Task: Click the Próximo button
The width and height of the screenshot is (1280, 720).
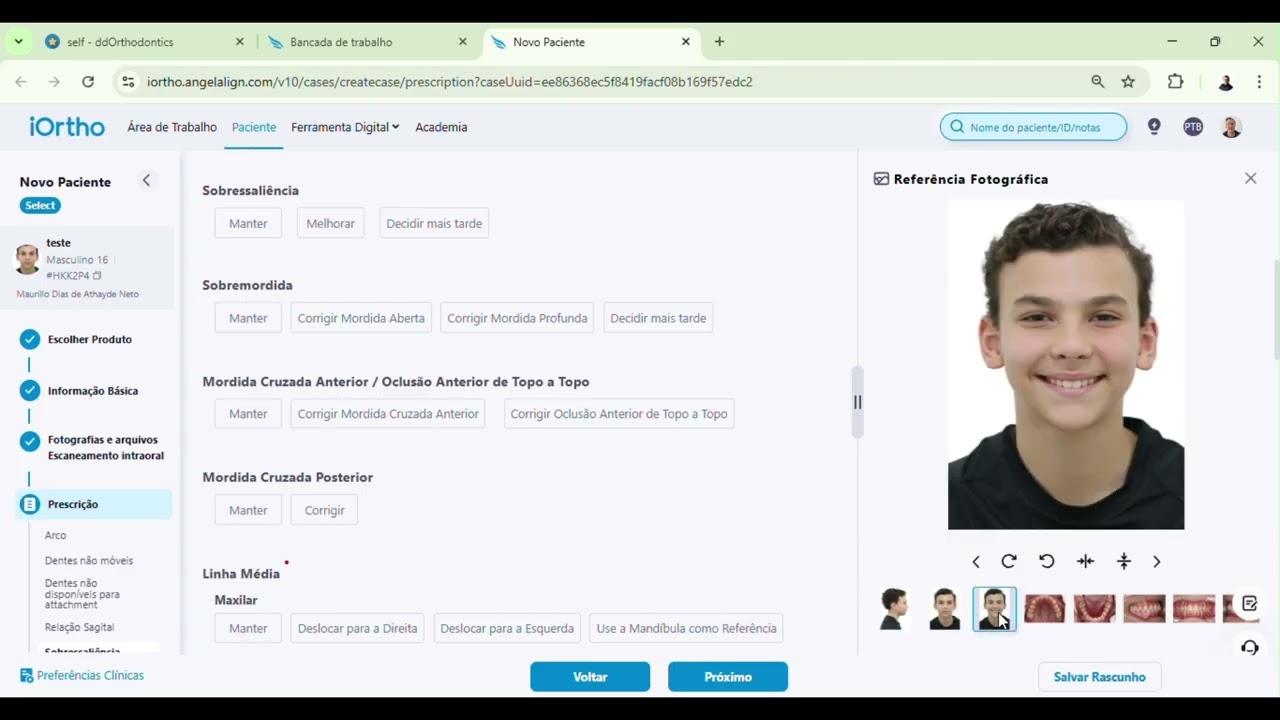Action: 728,677
